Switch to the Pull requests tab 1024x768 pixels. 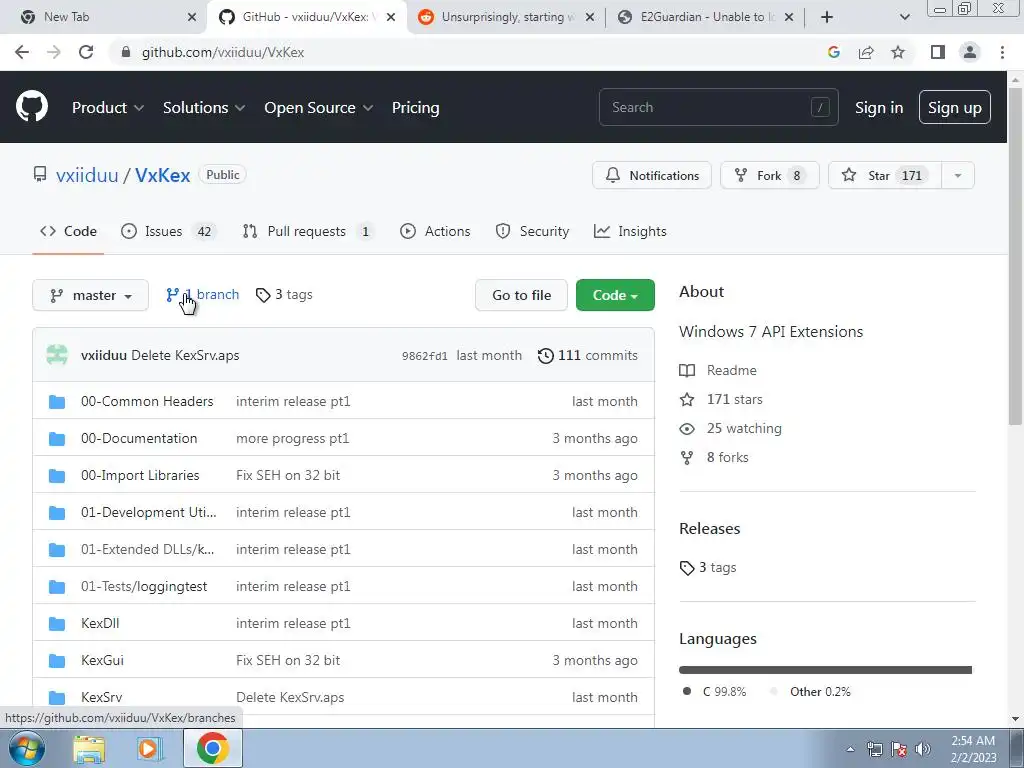point(308,231)
